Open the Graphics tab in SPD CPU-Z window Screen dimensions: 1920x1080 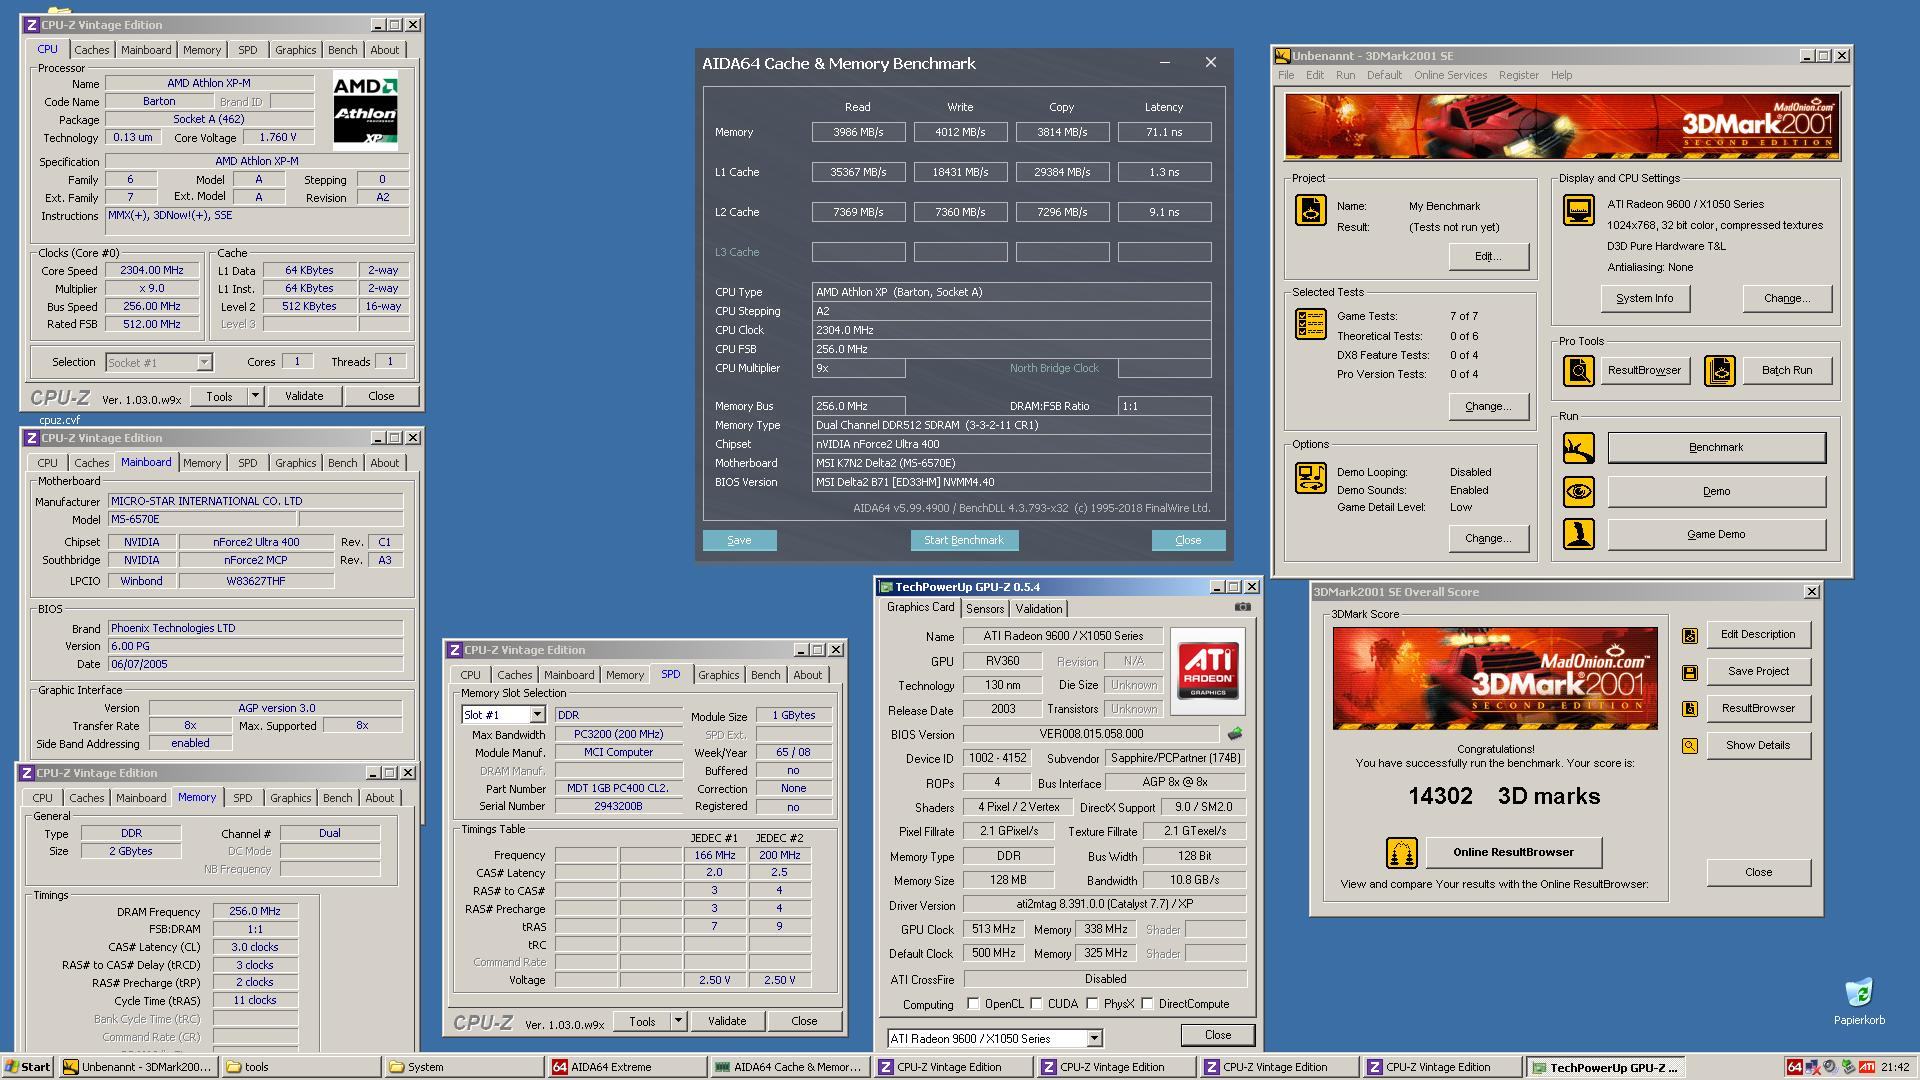pos(718,676)
